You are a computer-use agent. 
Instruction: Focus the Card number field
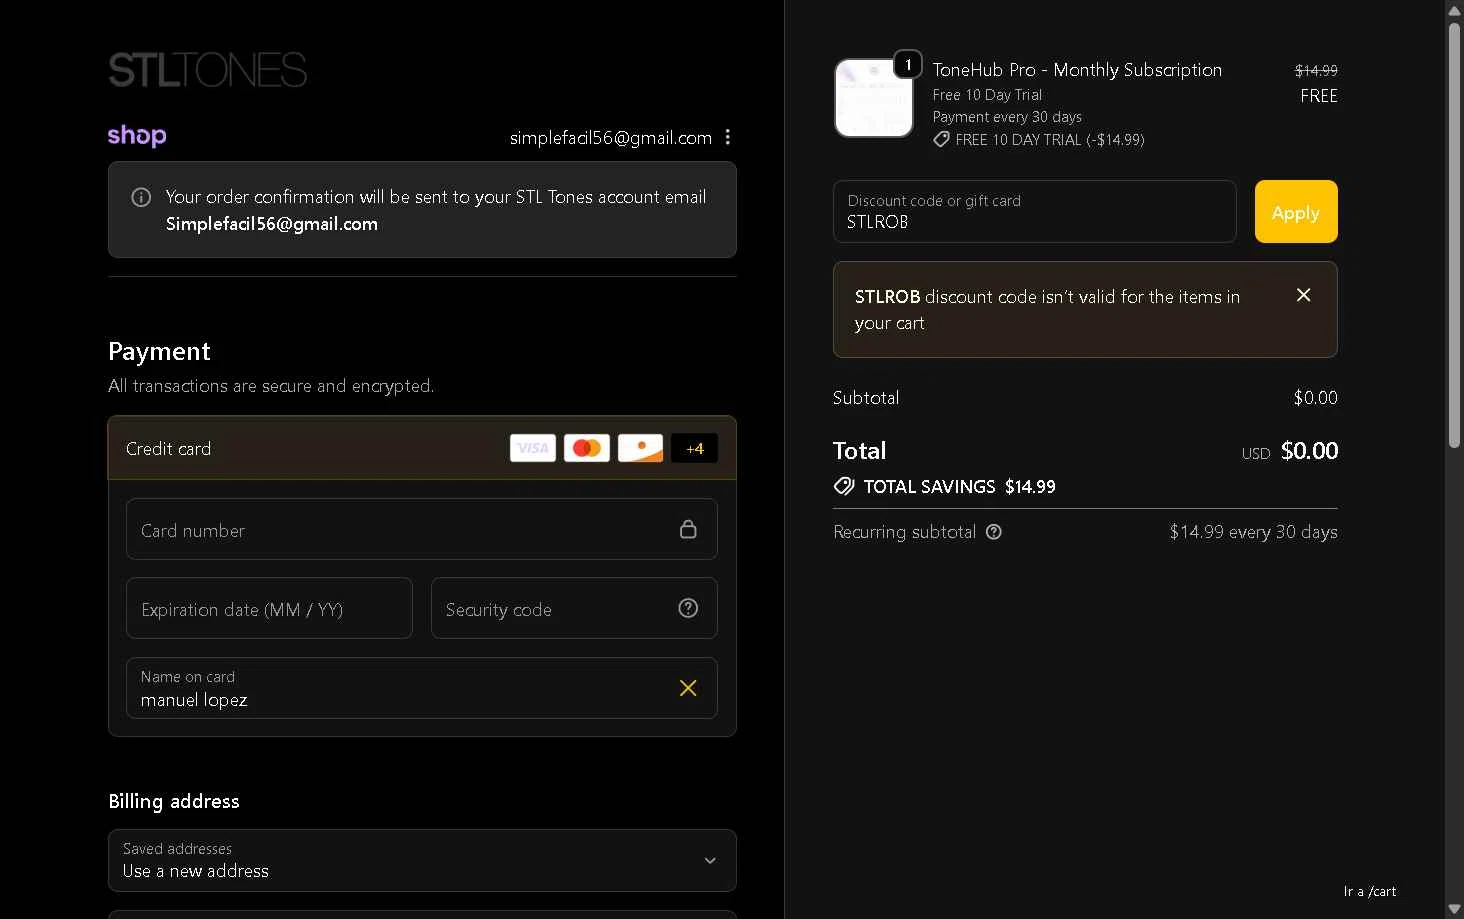point(421,529)
